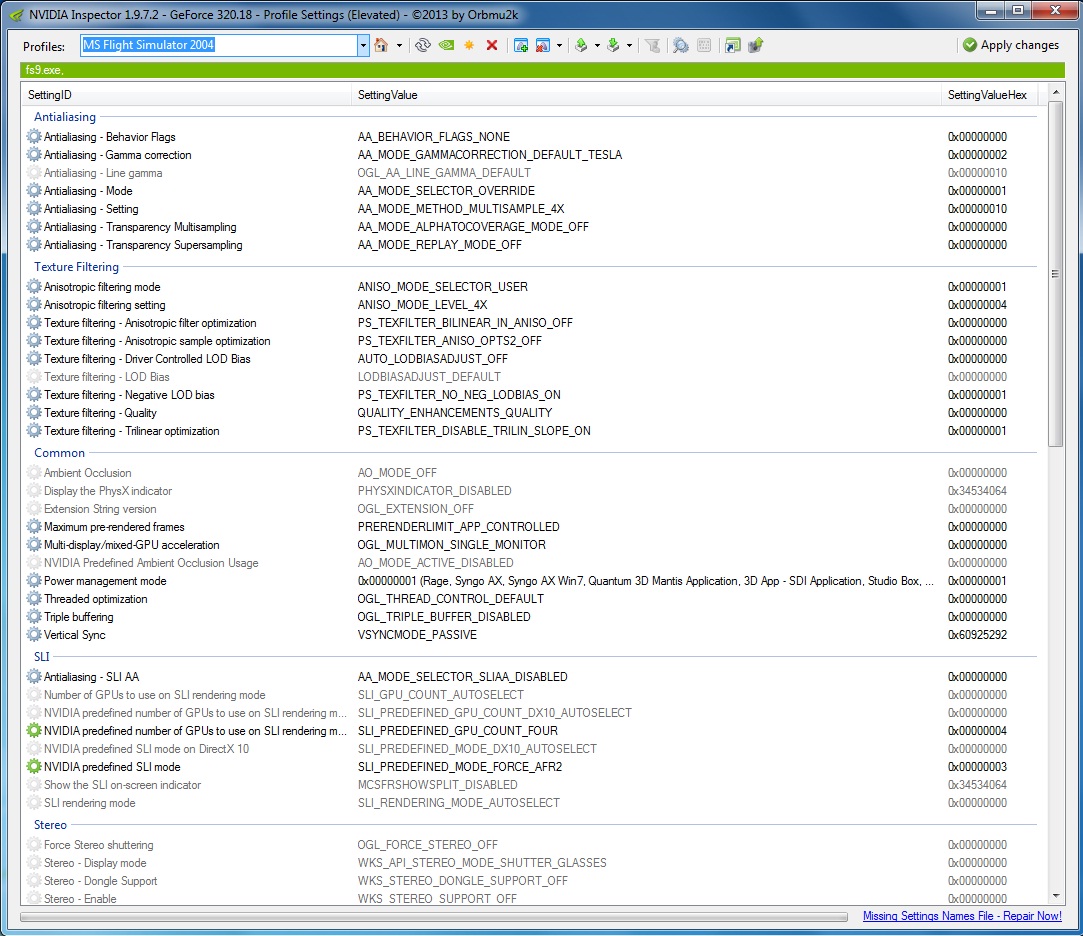Collapse the Stereo group header
Screen dimensions: 1083x936
pyautogui.click(x=50, y=825)
